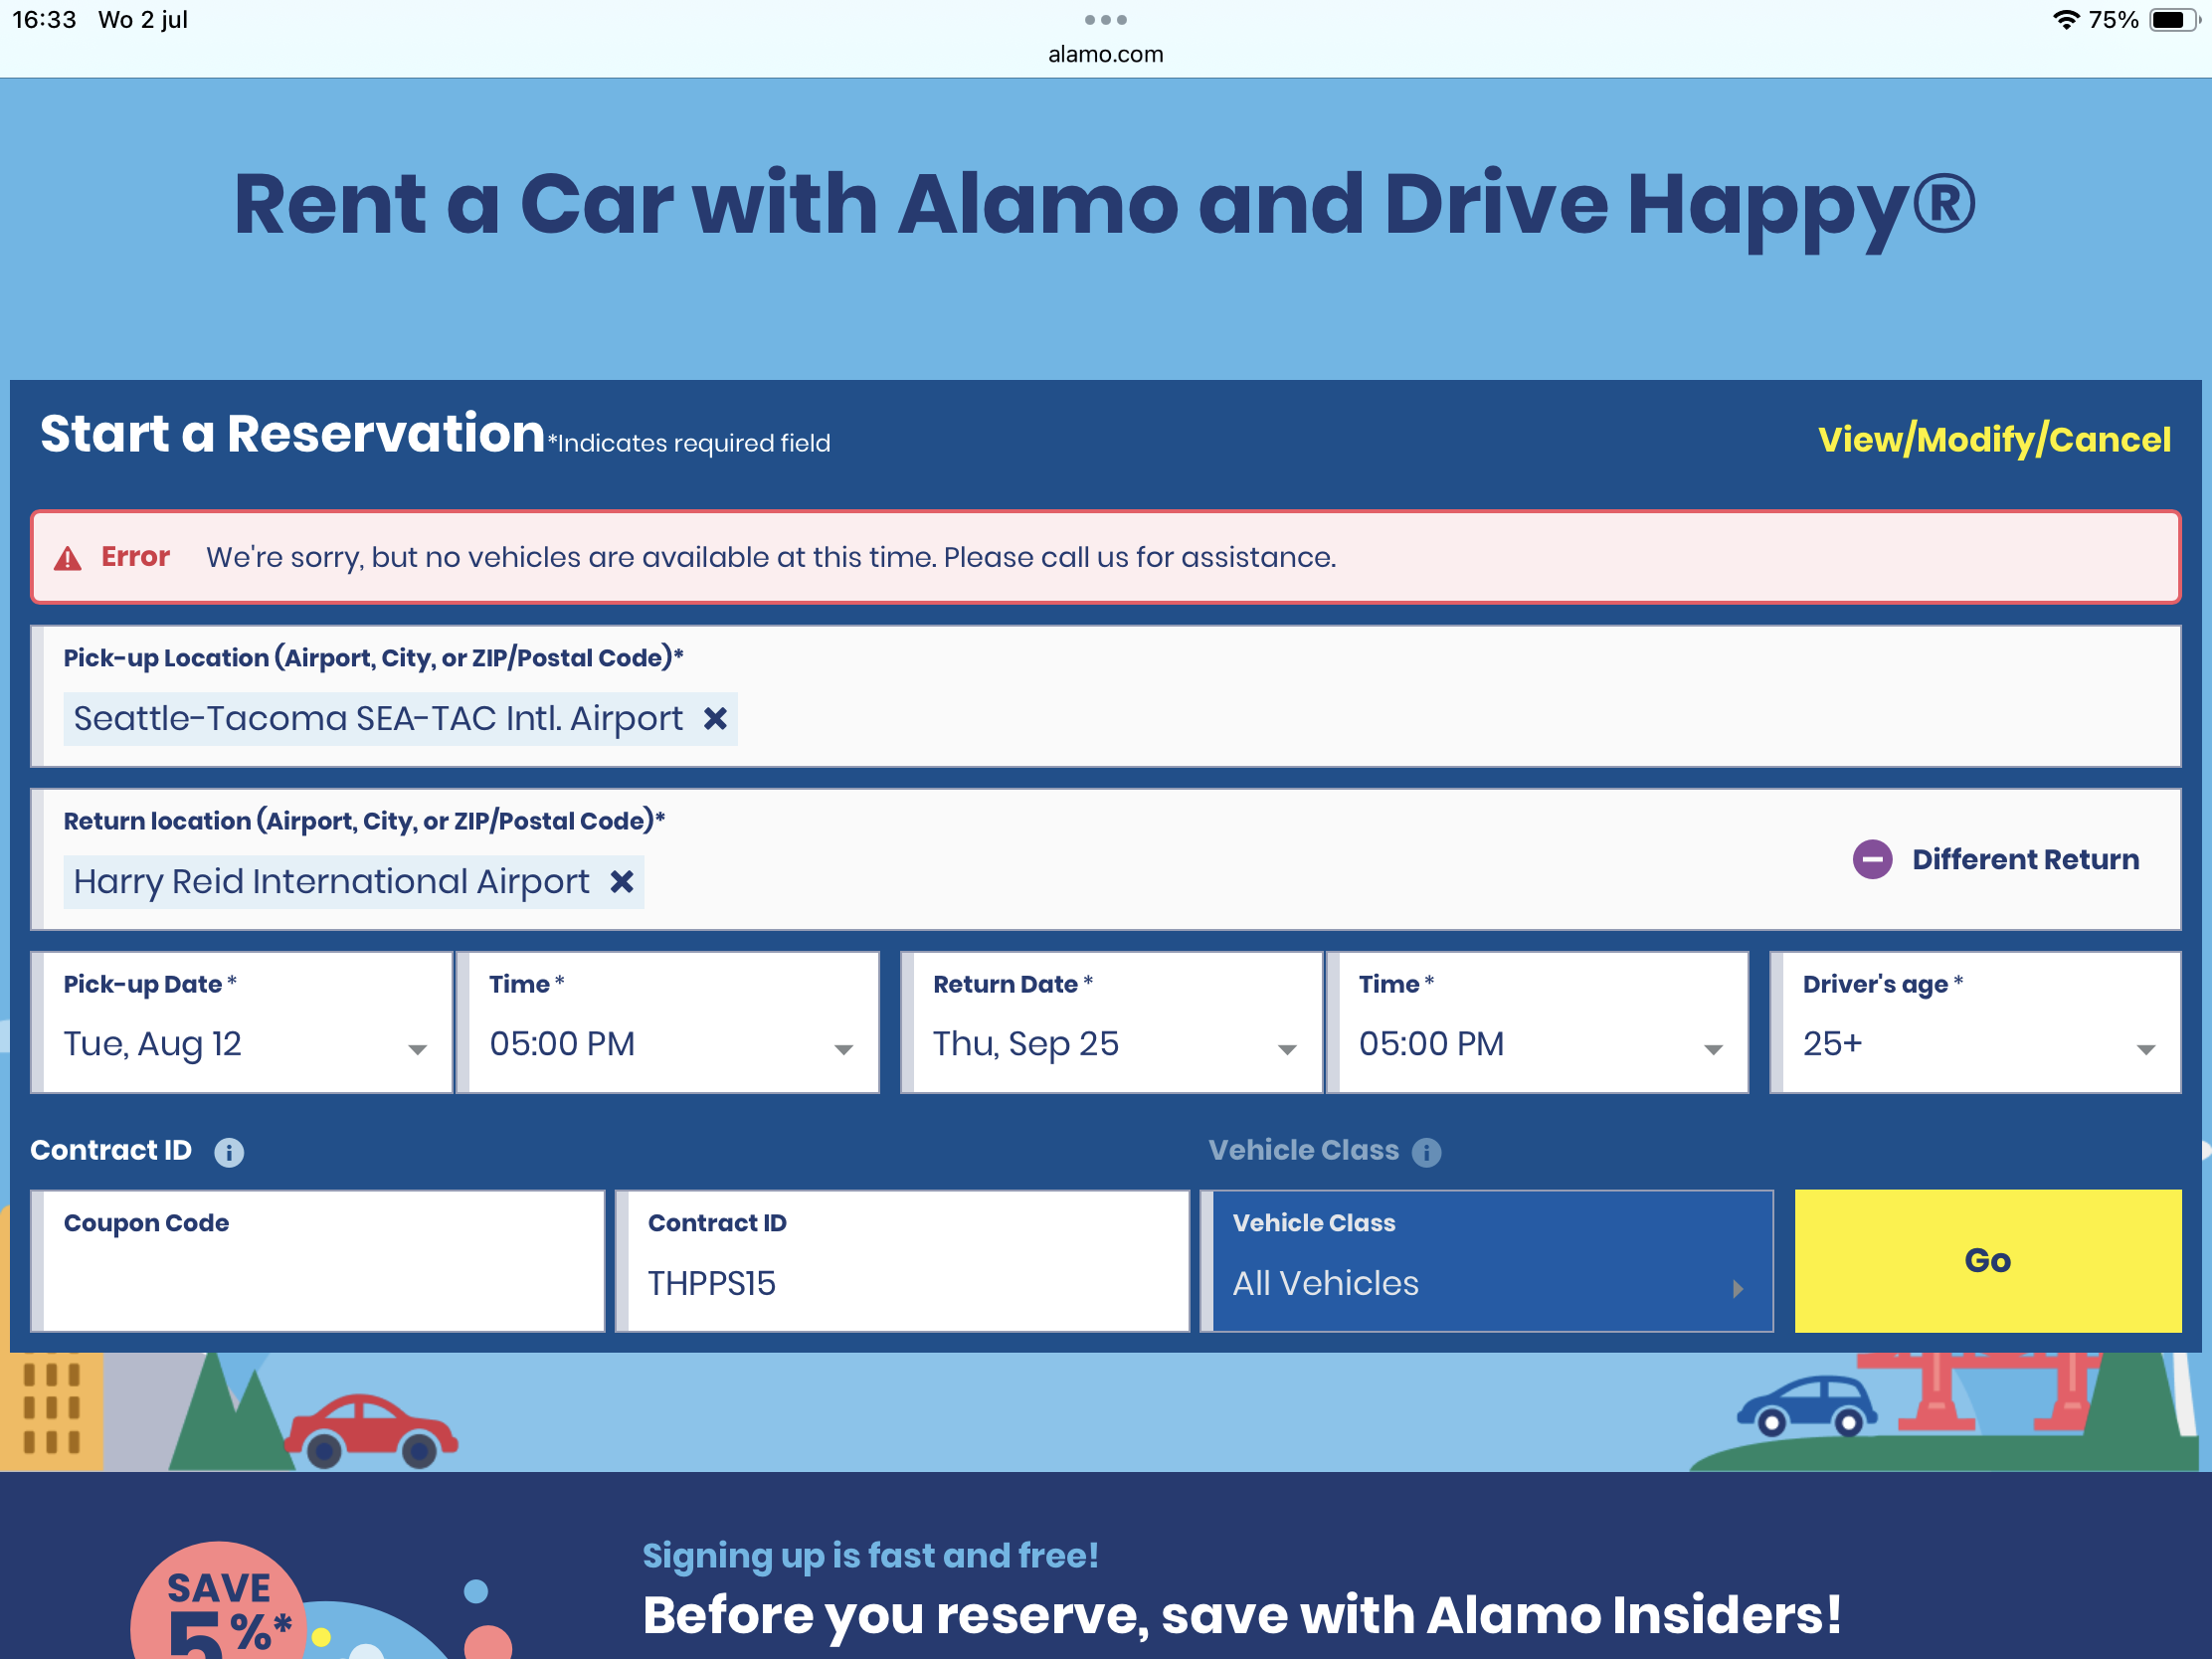Tap the three-dot menu above address bar
The height and width of the screenshot is (1659, 2212).
[x=1105, y=20]
